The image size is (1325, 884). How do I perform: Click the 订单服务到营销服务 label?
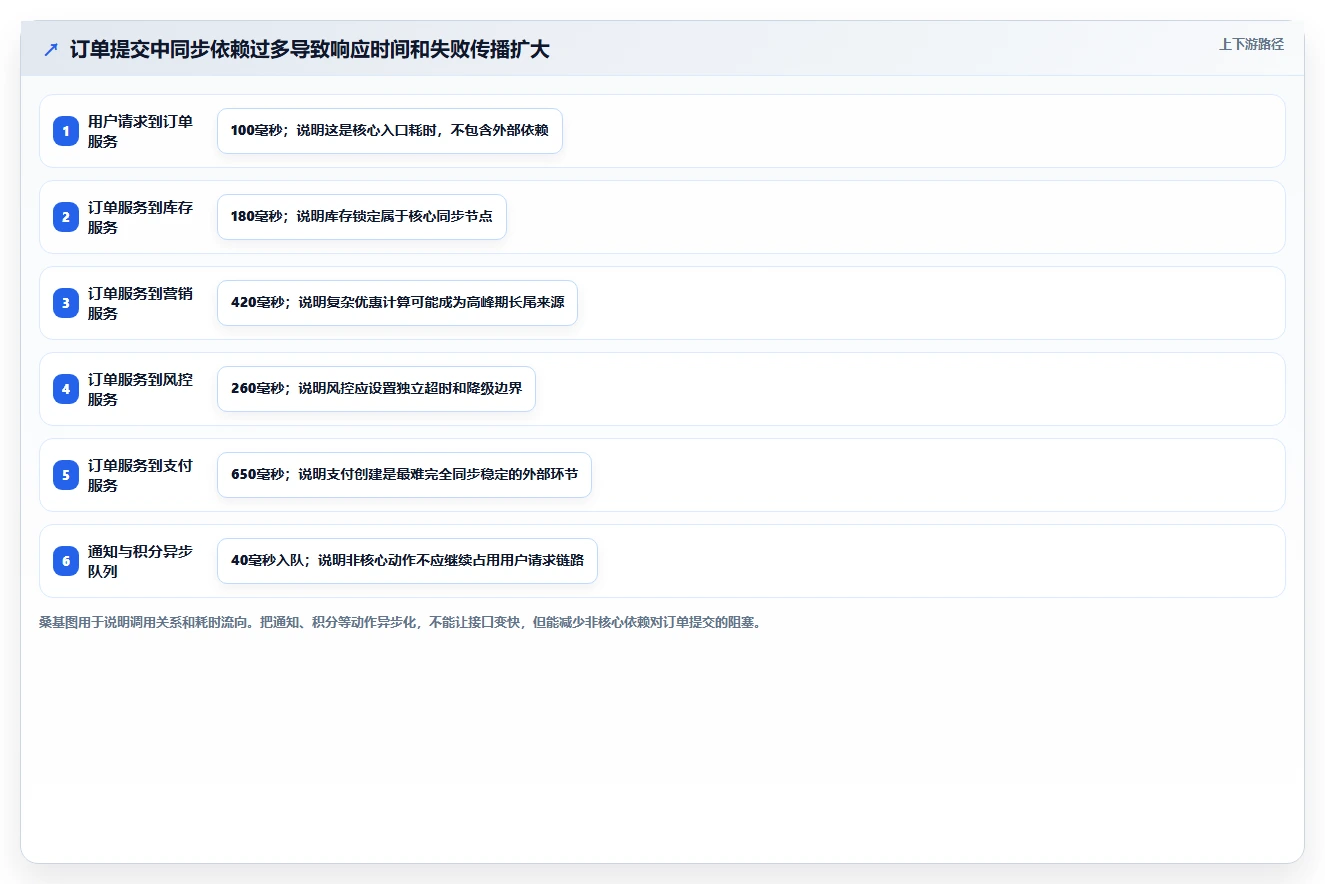pyautogui.click(x=140, y=303)
